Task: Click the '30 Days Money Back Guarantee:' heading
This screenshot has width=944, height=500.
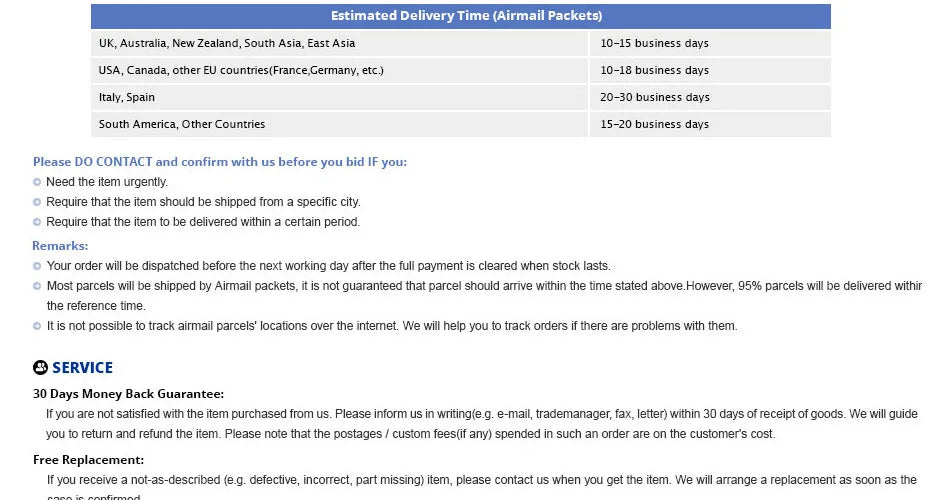Action: pos(128,394)
